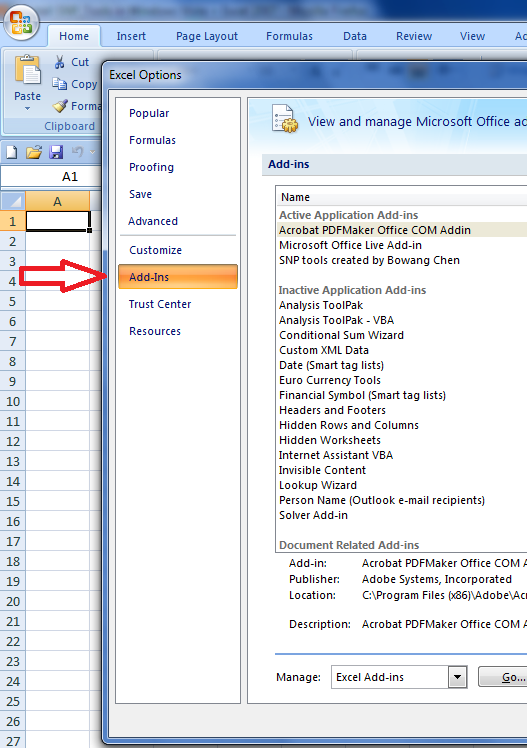Click the Copy icon in Clipboard group
Screen dimensions: 527x748
(60, 84)
